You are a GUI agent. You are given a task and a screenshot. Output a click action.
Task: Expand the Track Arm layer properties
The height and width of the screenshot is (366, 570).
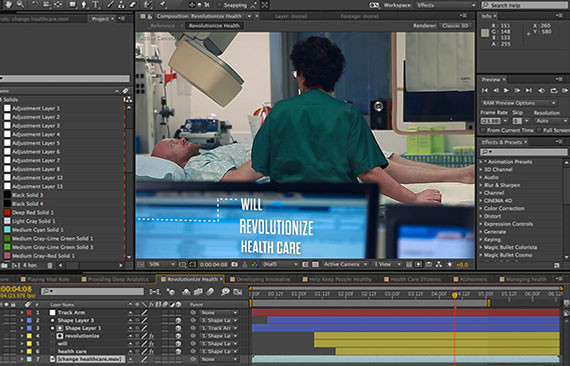(x=22, y=313)
